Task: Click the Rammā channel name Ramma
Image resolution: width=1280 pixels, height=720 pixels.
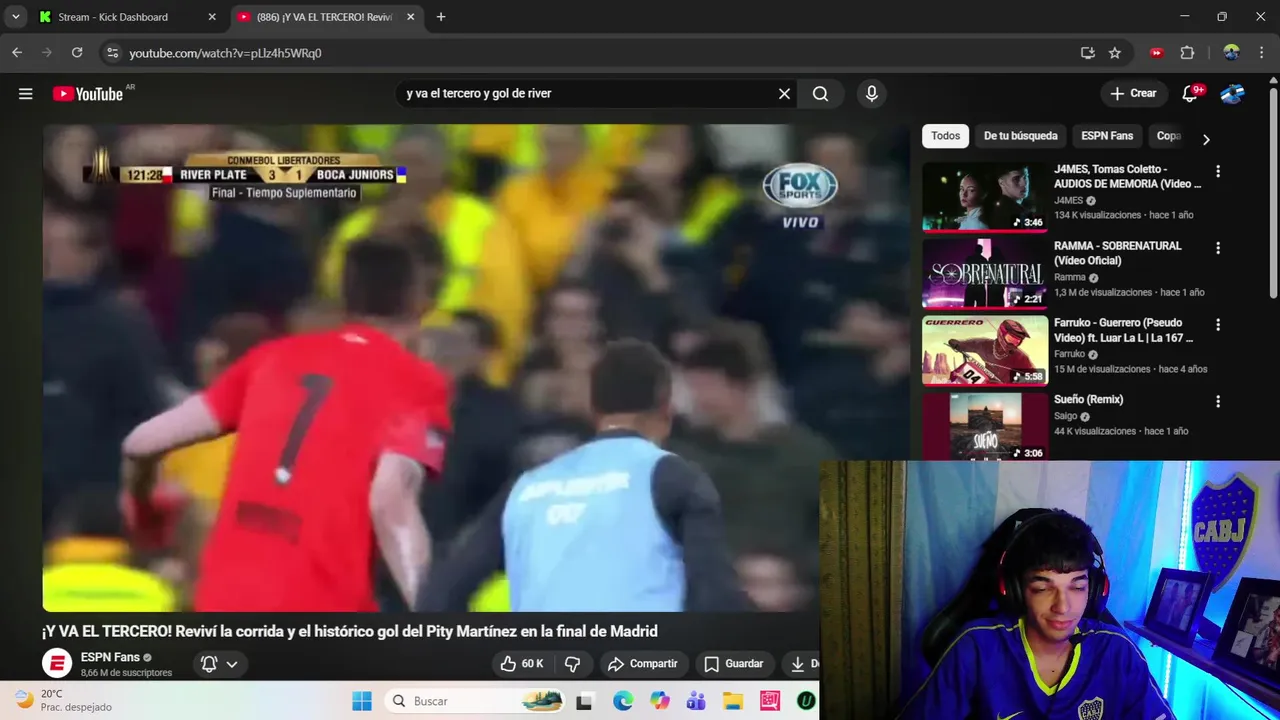Action: 1069,277
